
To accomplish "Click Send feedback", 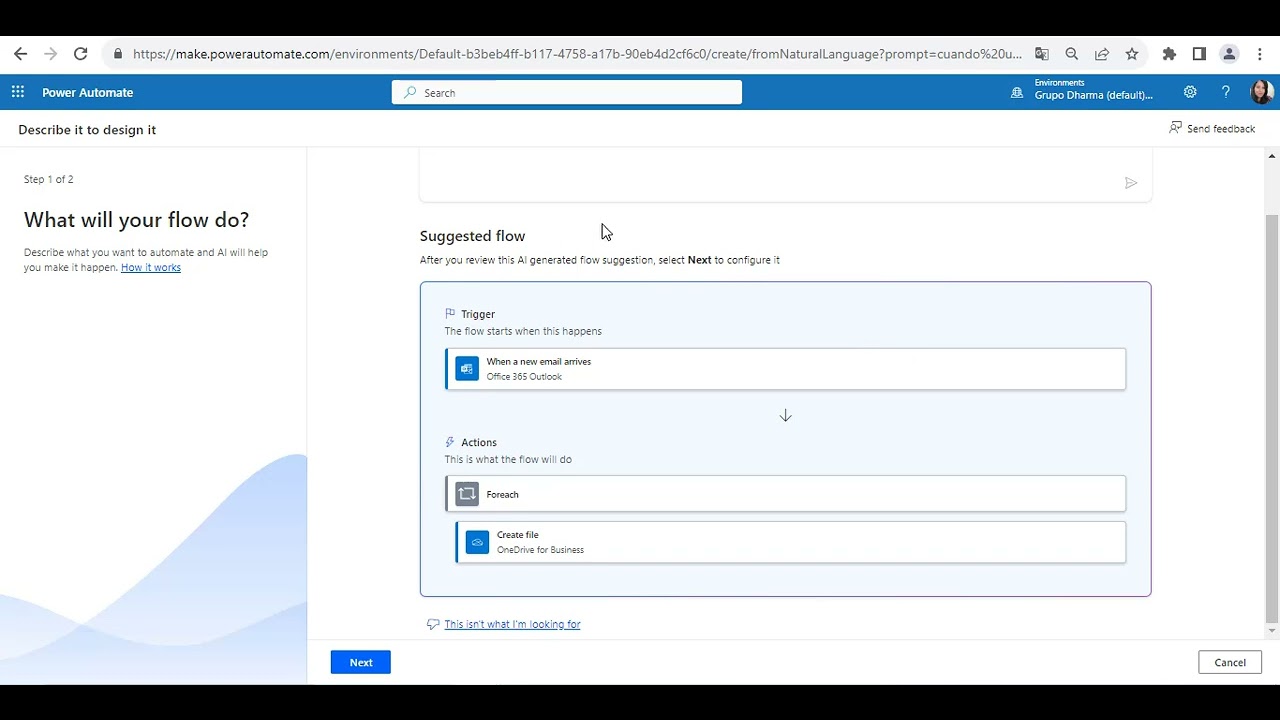I will 1212,128.
